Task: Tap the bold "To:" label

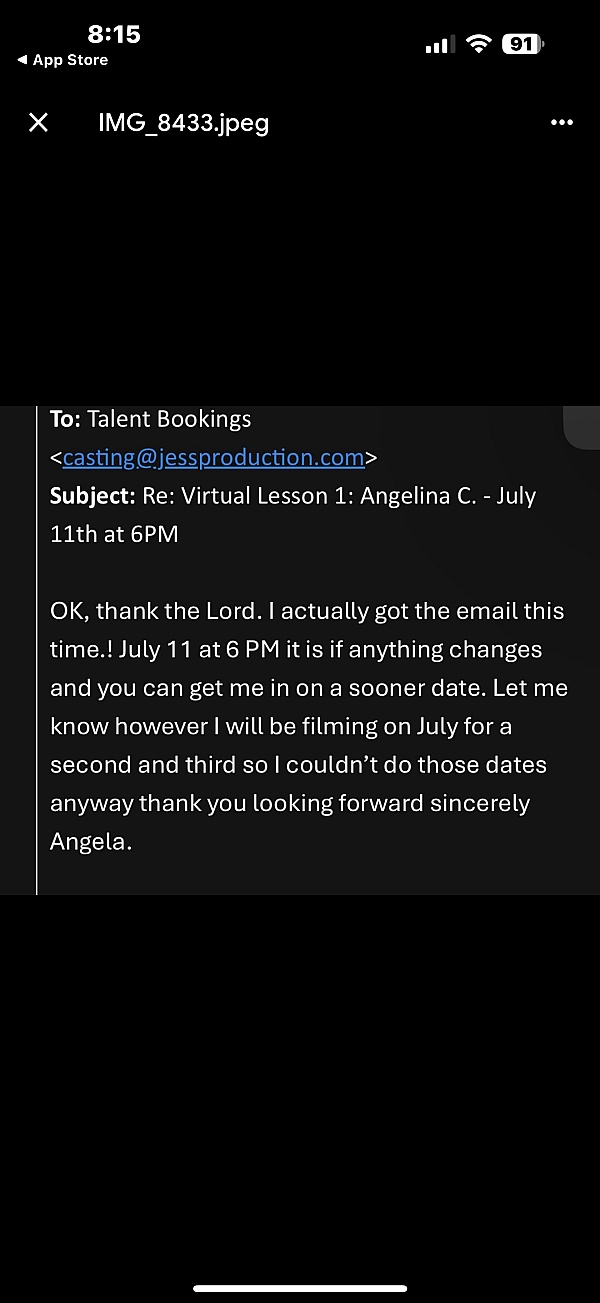Action: click(x=66, y=420)
